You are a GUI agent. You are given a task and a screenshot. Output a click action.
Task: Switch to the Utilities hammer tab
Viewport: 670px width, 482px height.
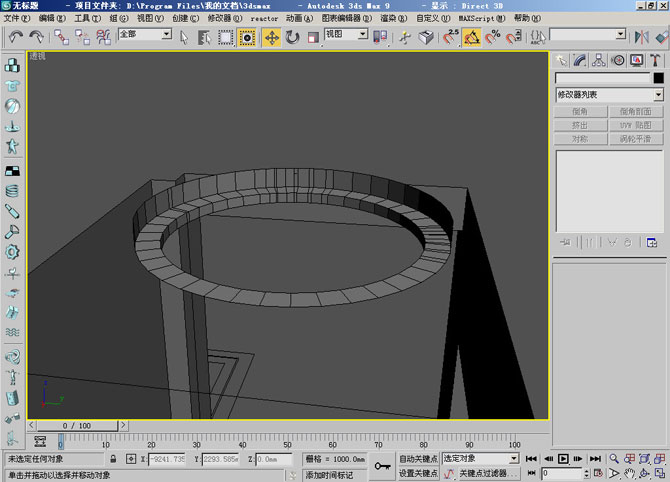655,60
